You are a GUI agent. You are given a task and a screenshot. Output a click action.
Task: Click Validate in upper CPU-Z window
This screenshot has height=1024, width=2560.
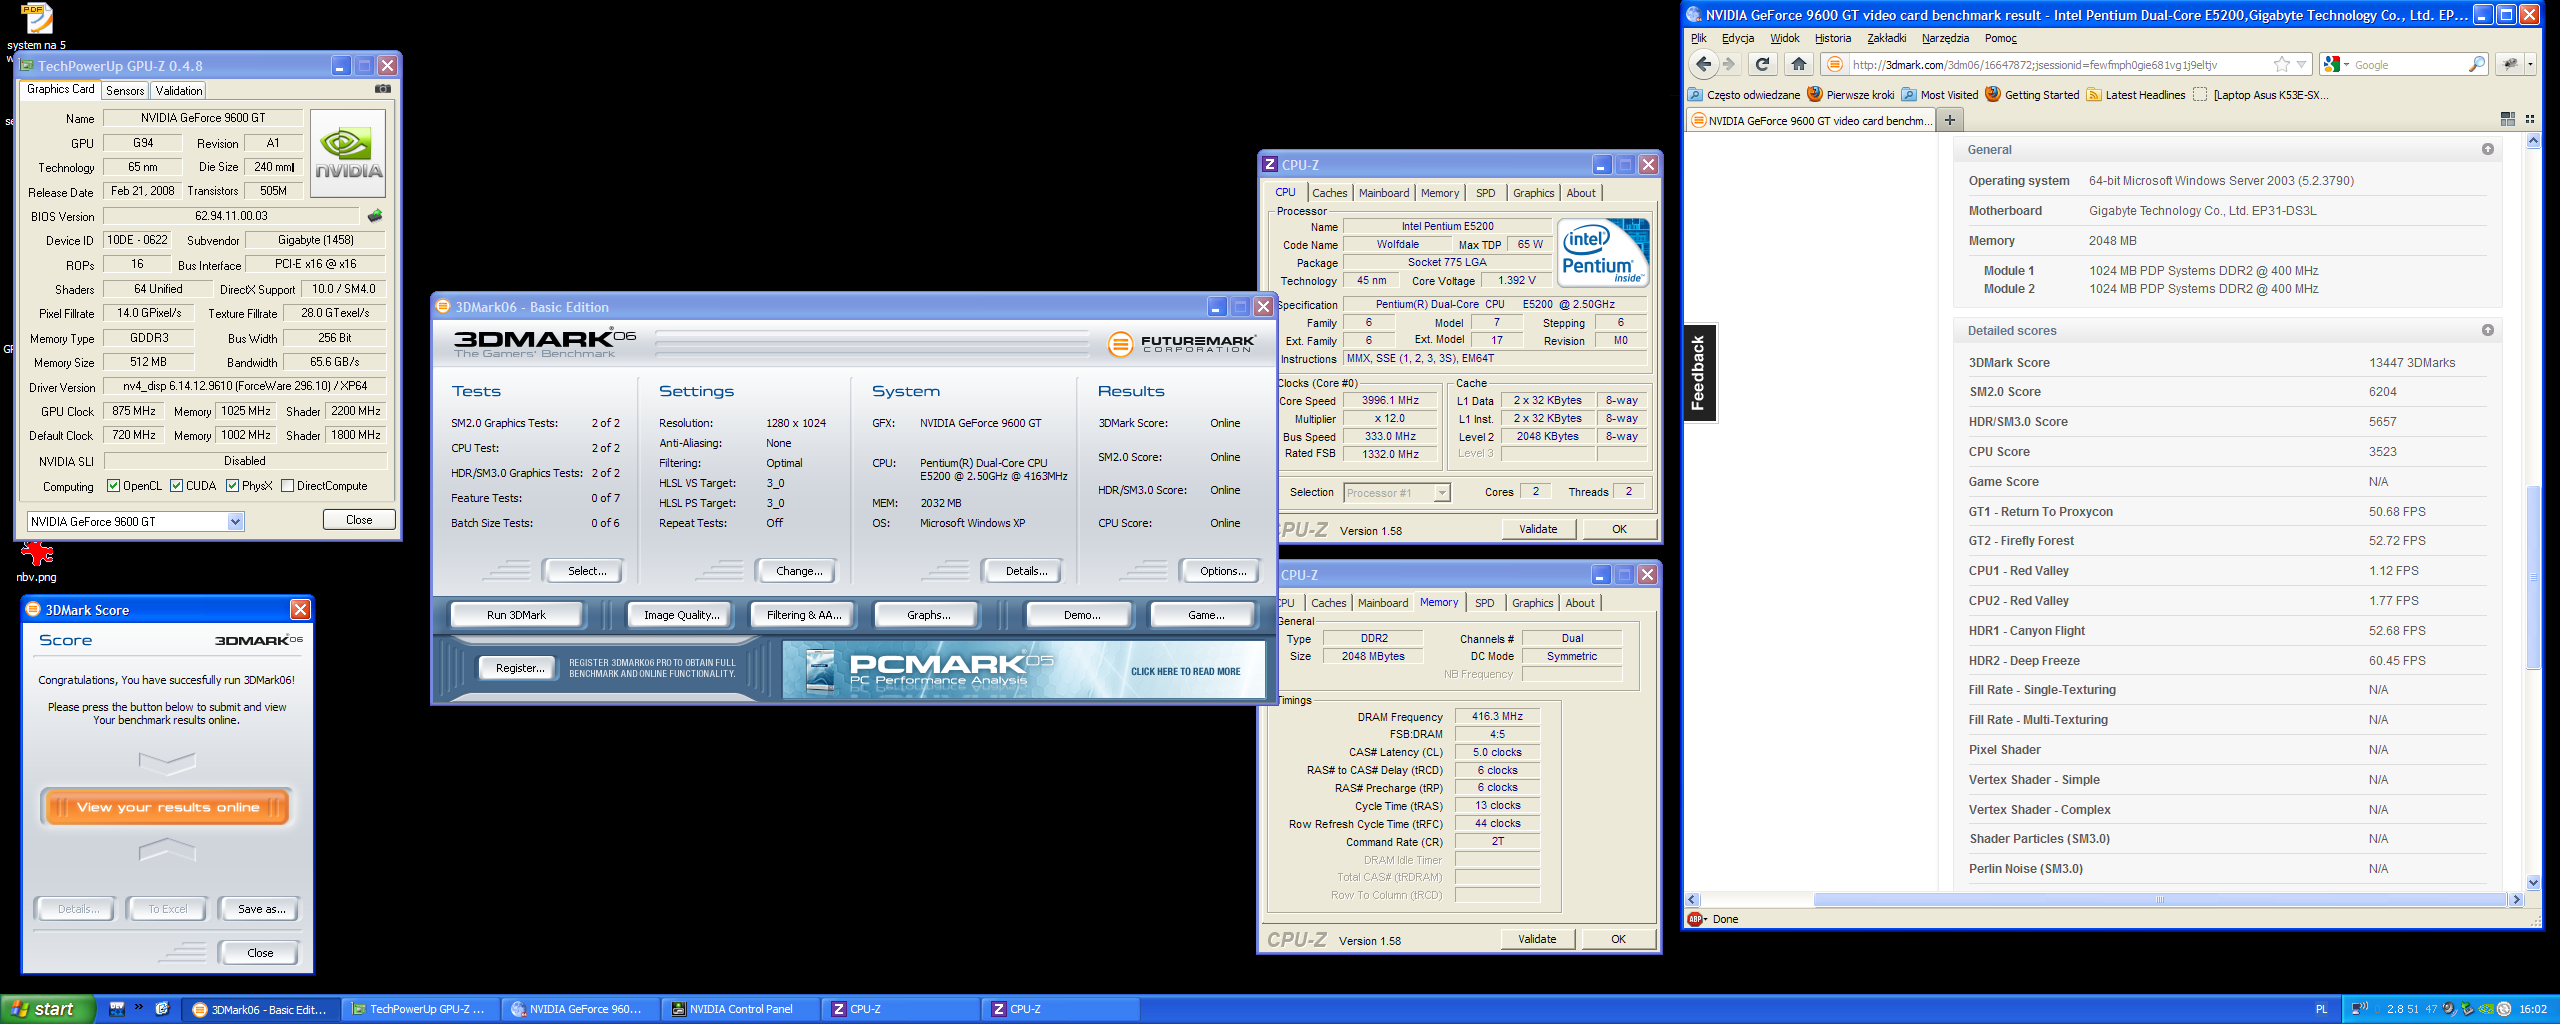tap(1538, 529)
